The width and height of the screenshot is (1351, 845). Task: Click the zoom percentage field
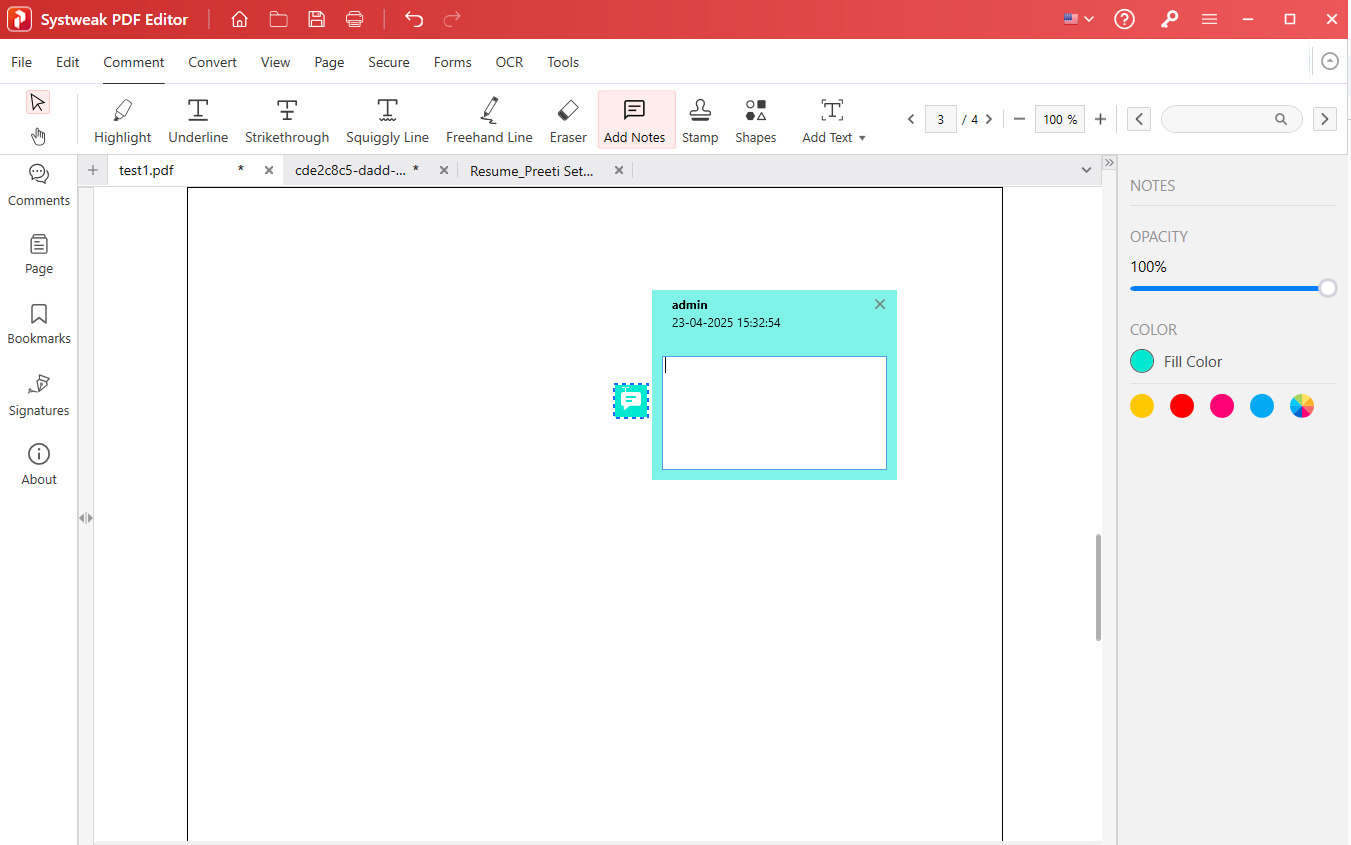tap(1060, 119)
